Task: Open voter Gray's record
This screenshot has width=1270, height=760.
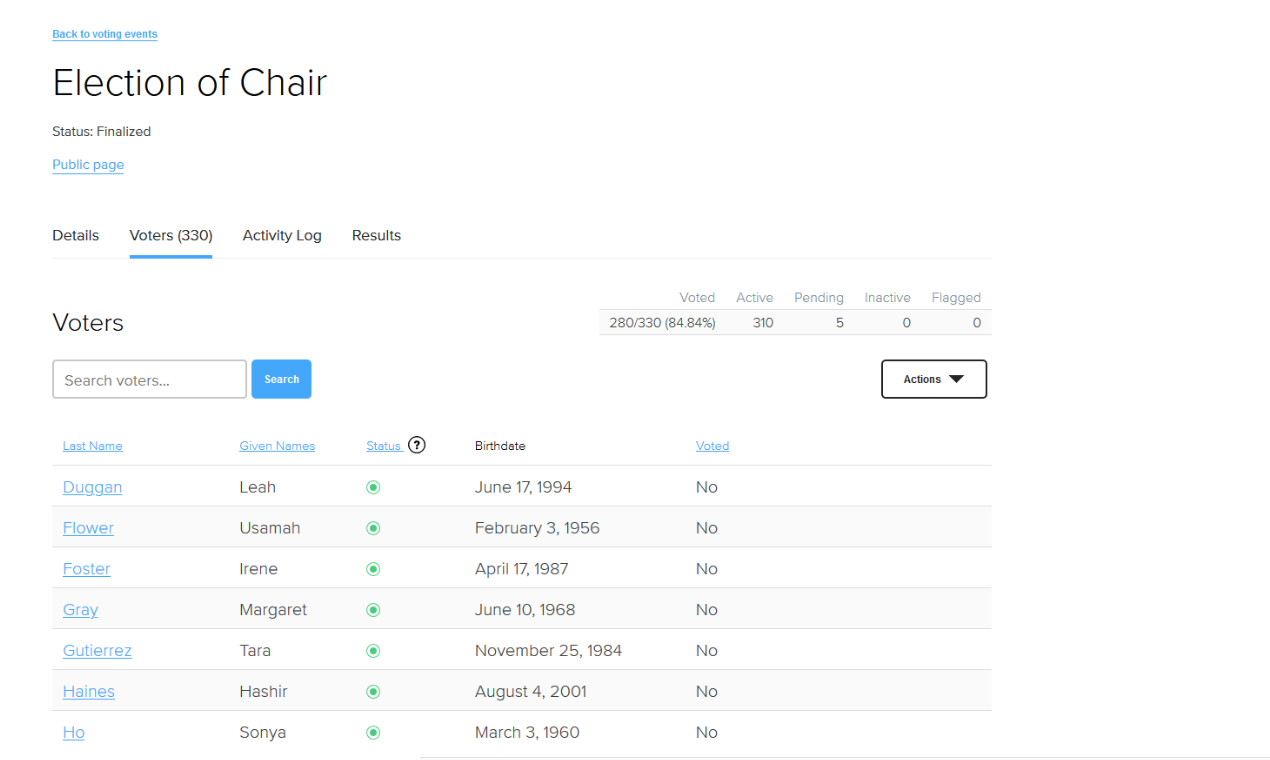Action: (x=80, y=610)
